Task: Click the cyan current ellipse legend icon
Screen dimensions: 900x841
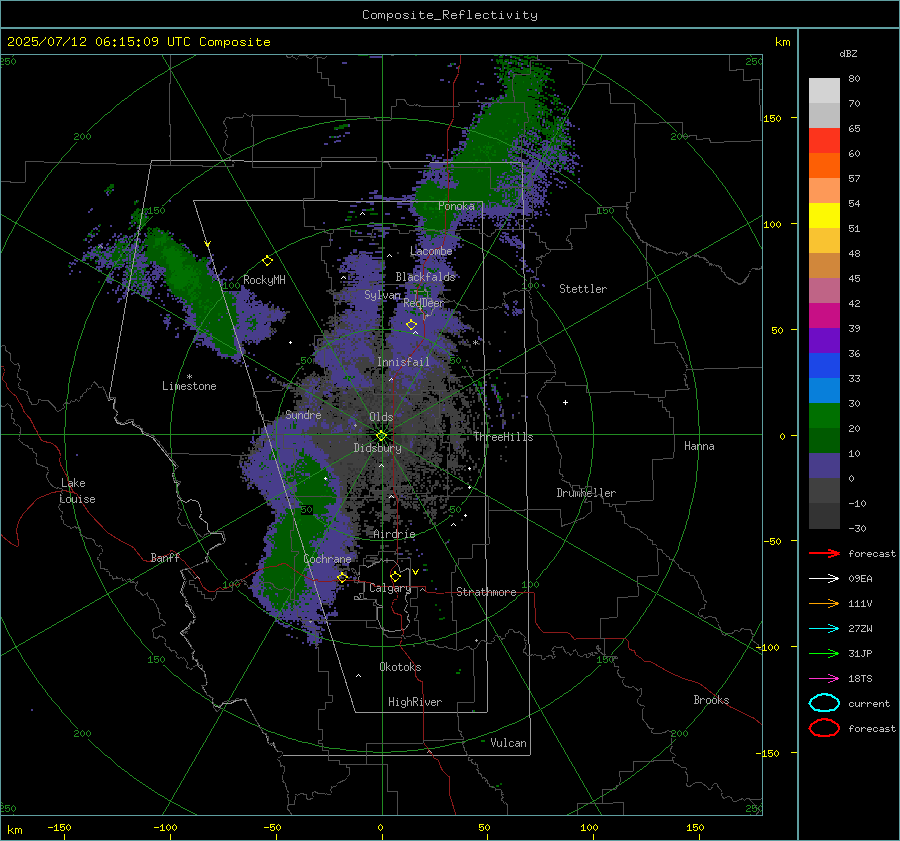Action: point(824,703)
